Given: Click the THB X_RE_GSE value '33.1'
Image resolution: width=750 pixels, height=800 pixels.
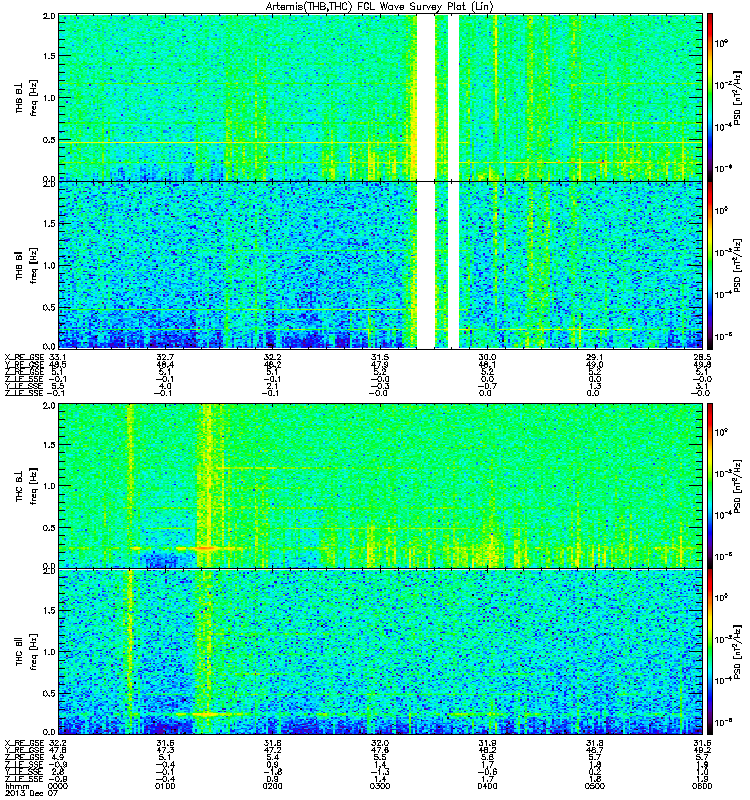Looking at the screenshot, I should pyautogui.click(x=57, y=357).
